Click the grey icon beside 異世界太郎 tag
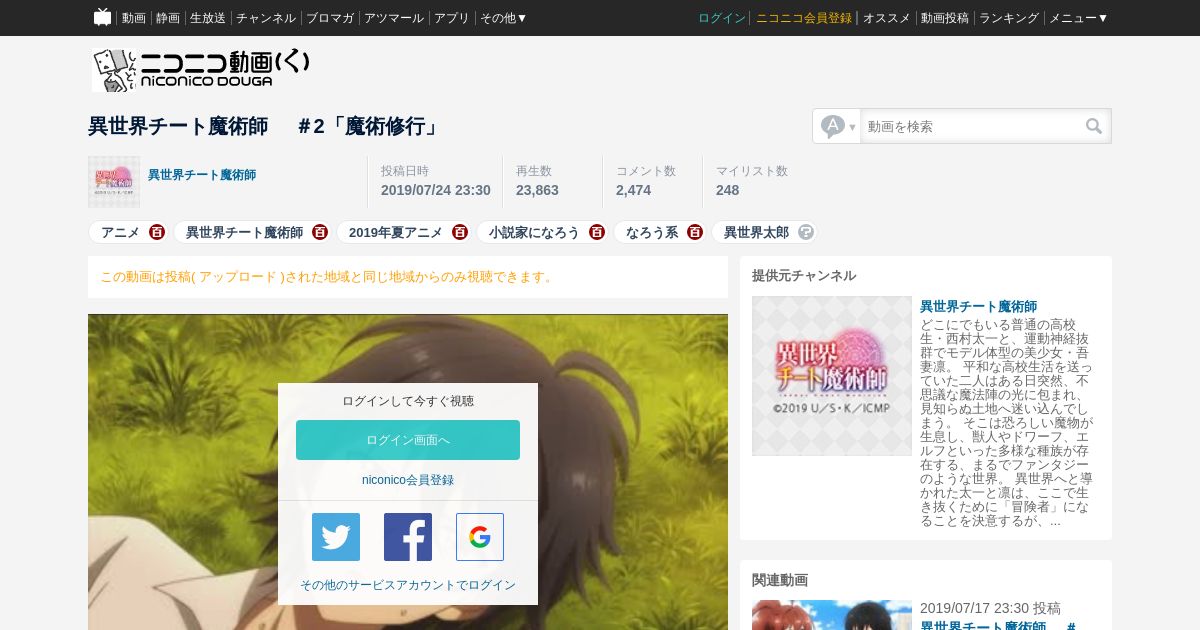 click(806, 232)
